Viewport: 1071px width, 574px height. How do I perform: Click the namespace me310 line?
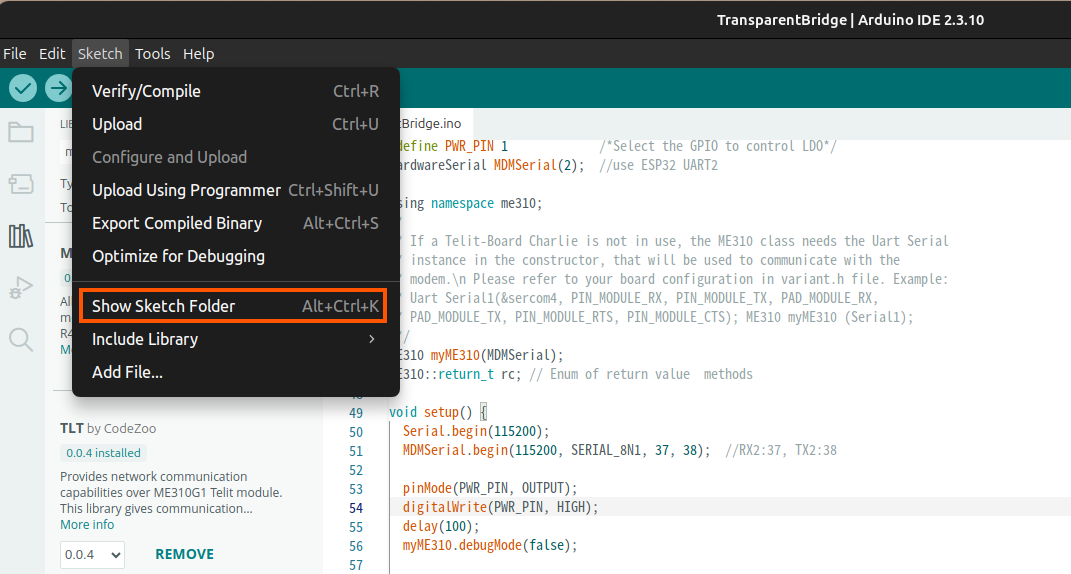coord(471,203)
